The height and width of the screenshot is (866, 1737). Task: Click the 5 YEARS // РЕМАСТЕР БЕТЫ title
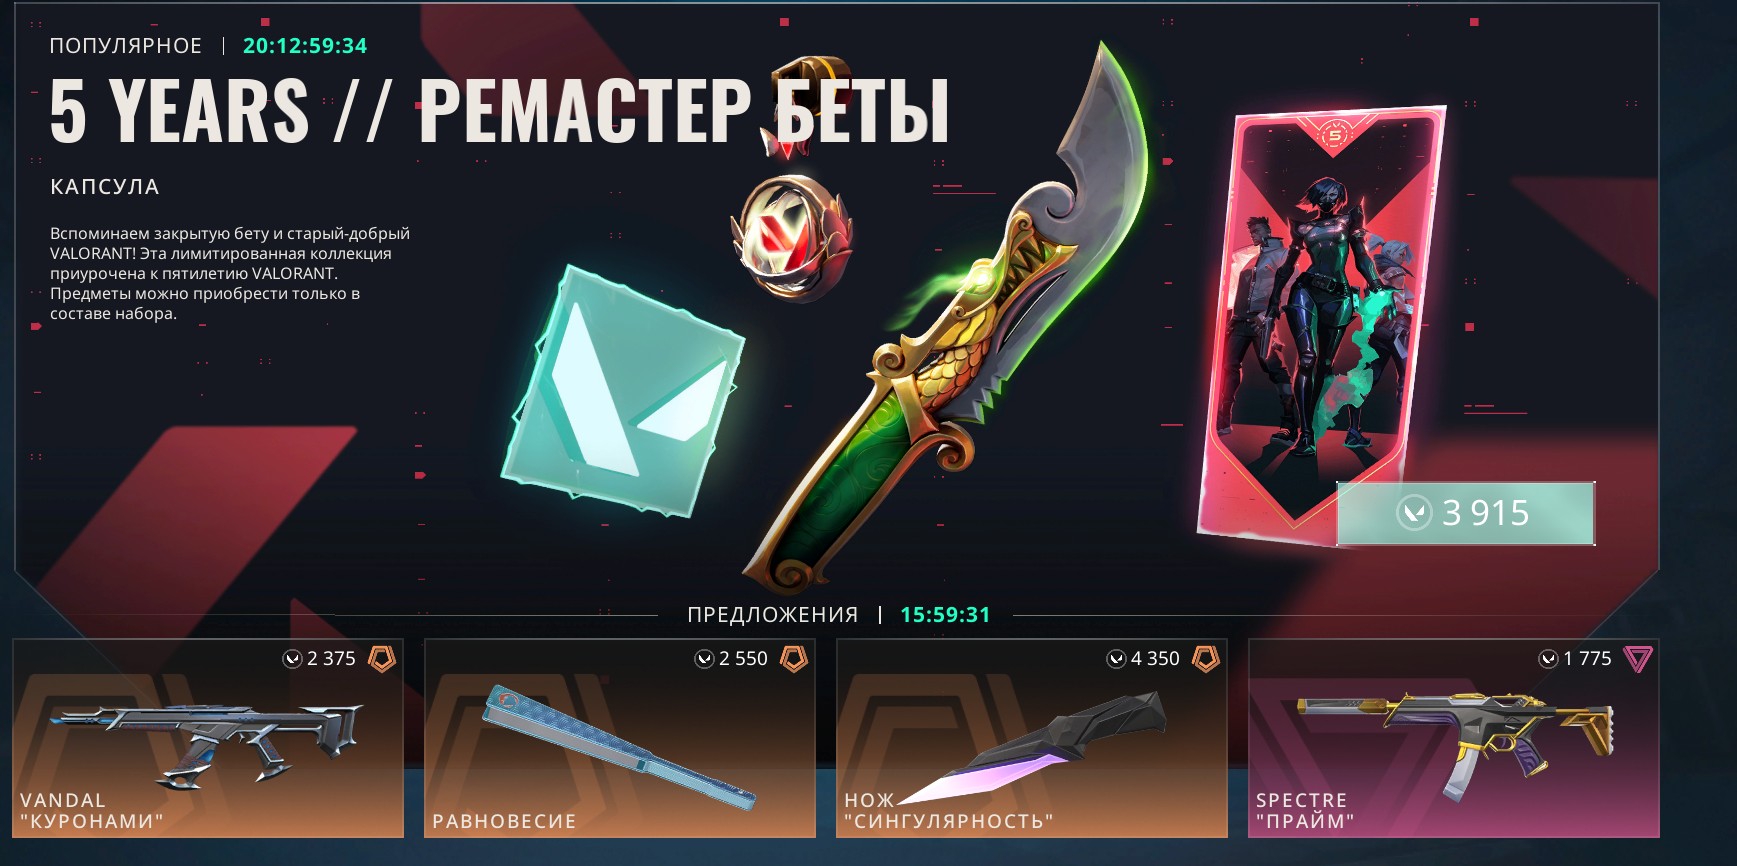click(x=500, y=112)
